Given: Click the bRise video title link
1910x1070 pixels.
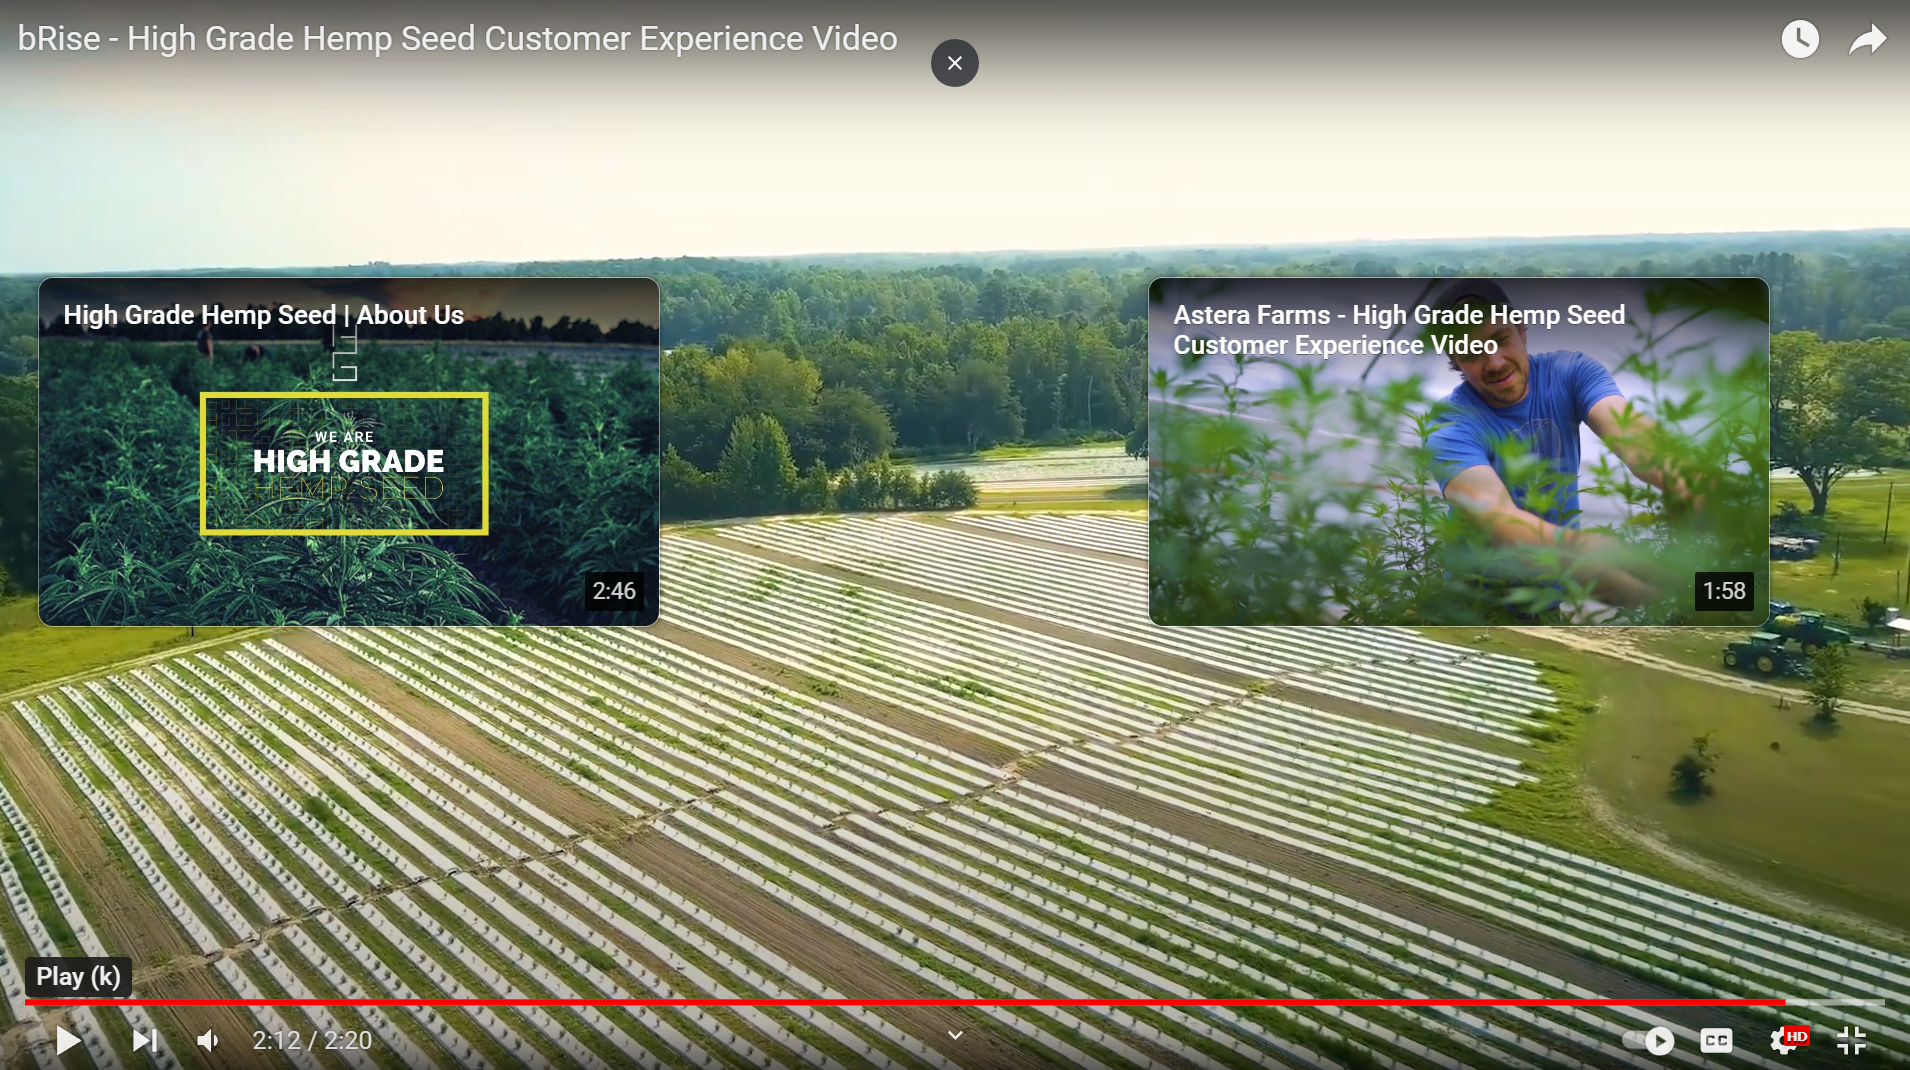Looking at the screenshot, I should [458, 39].
